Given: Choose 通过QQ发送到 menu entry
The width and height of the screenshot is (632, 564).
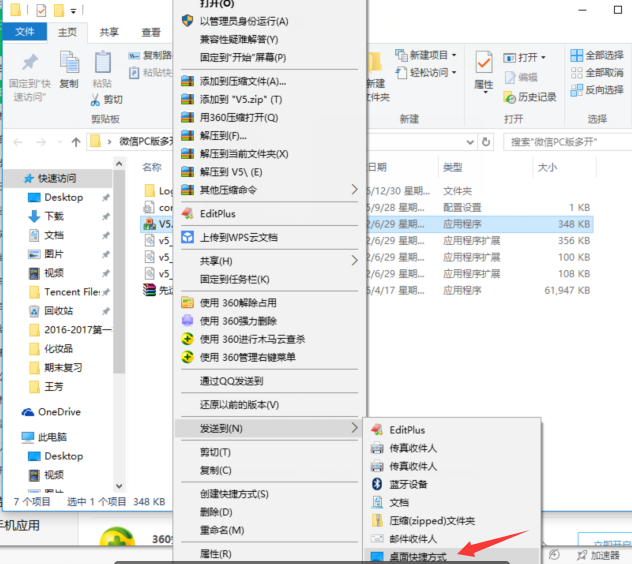Looking at the screenshot, I should click(x=232, y=381).
